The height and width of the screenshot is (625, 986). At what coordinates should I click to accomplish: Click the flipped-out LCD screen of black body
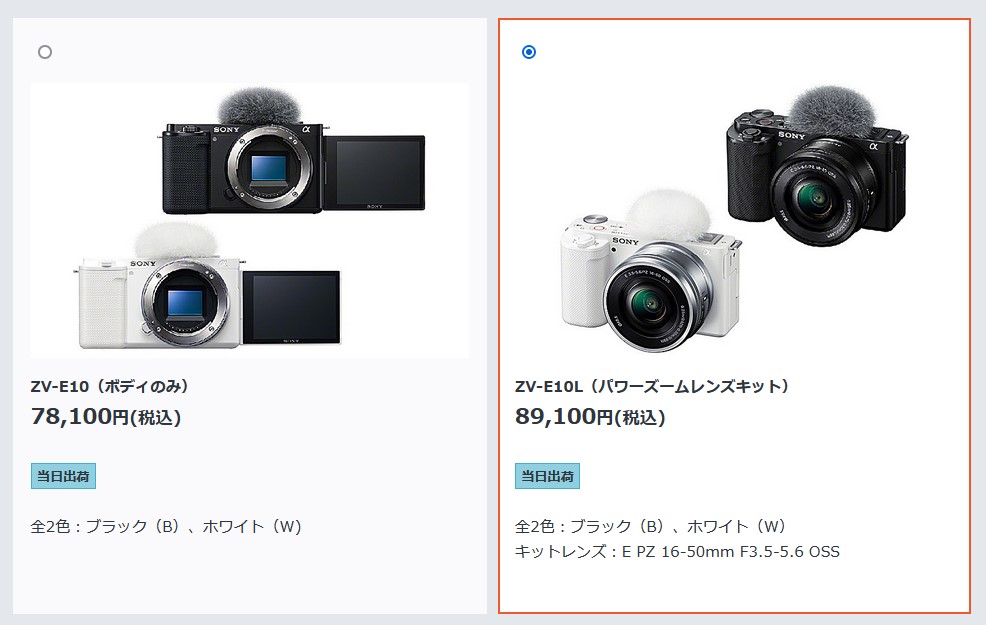coord(375,172)
